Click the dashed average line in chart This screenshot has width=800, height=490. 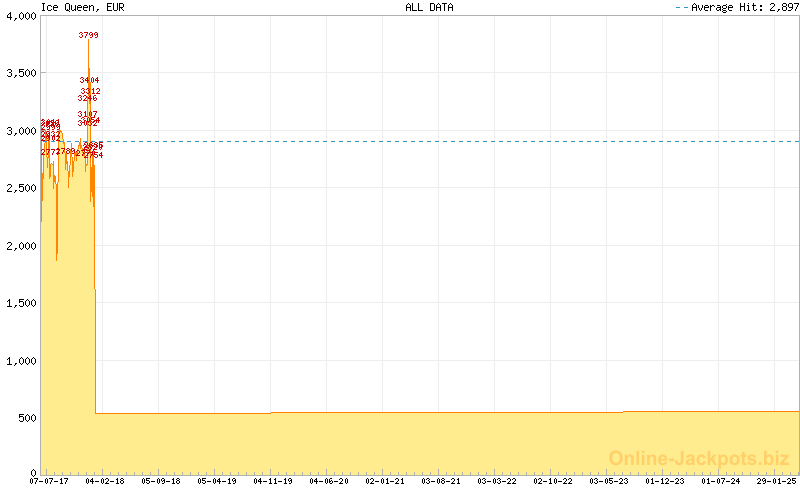(450, 142)
